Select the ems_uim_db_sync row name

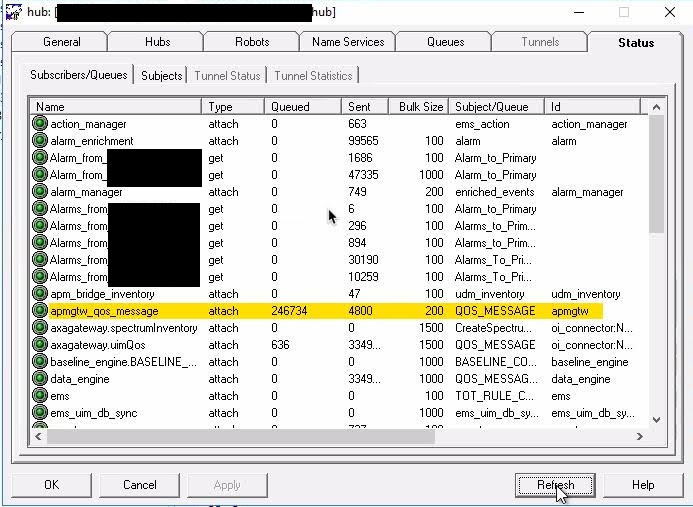click(94, 413)
